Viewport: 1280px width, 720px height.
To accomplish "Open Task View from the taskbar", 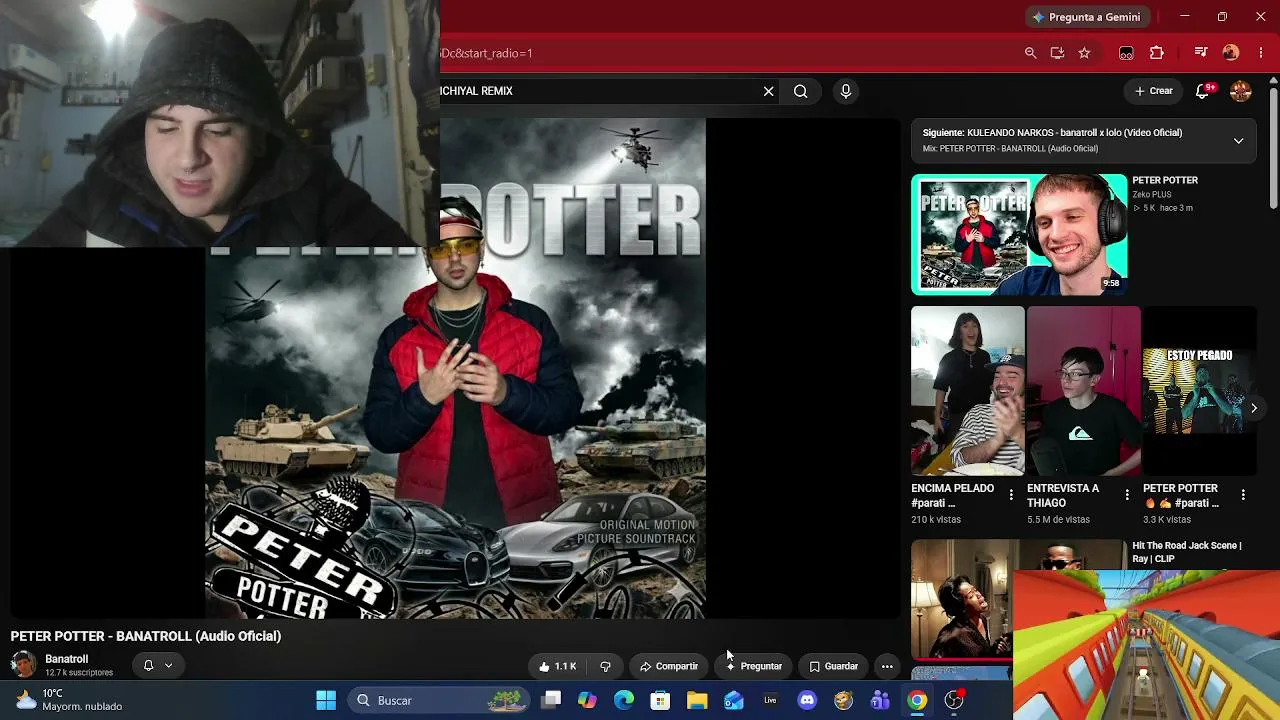I will coord(551,701).
